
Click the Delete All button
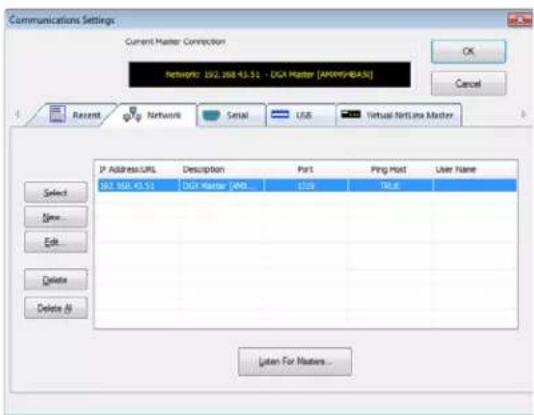tap(56, 308)
